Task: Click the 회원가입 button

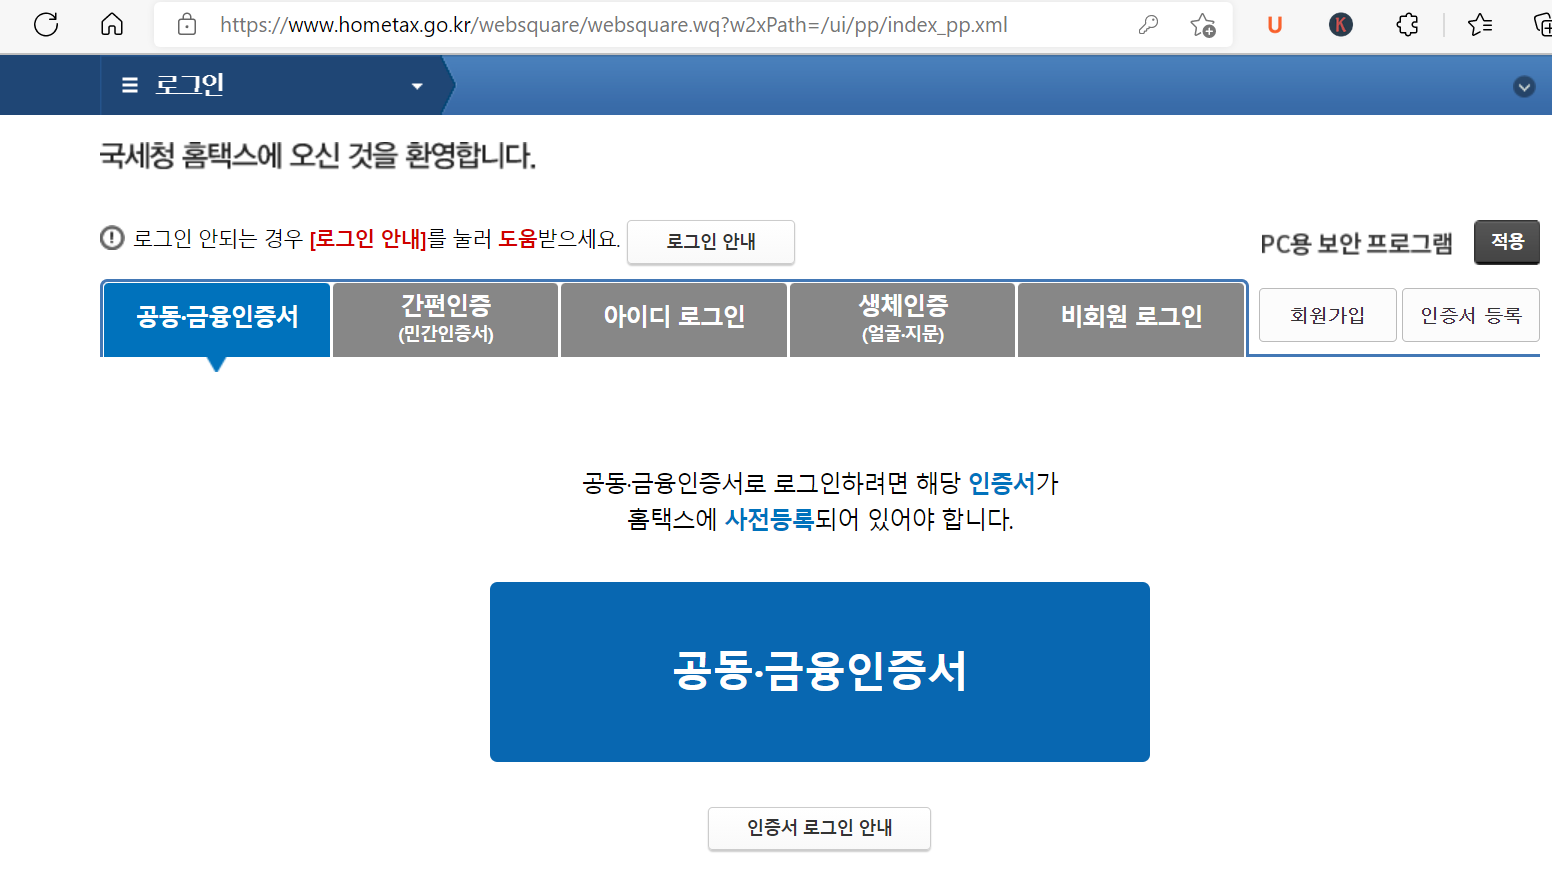Action: 1327,315
